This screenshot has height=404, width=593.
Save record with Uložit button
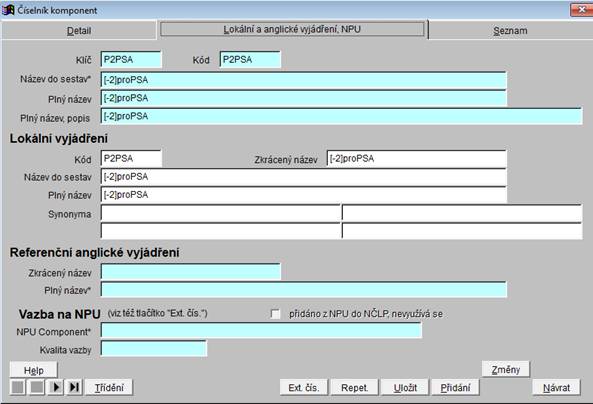[x=405, y=387]
